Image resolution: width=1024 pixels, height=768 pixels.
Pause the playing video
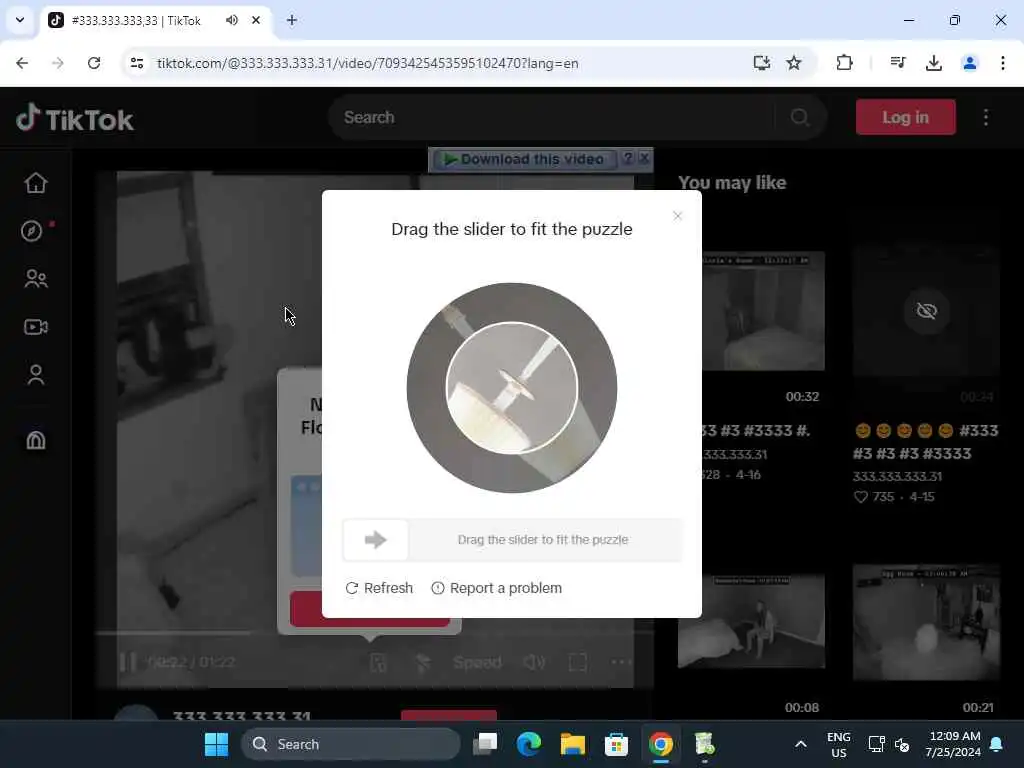tap(127, 662)
